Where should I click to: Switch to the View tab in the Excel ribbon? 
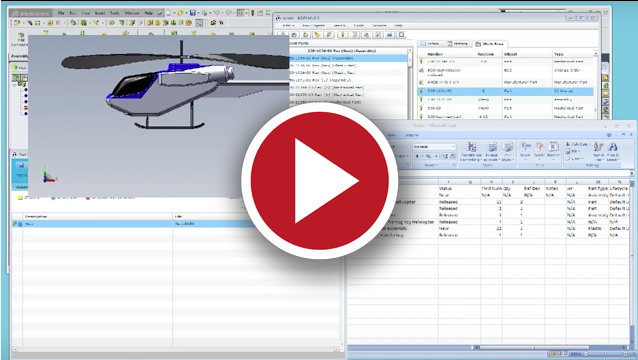point(391,135)
